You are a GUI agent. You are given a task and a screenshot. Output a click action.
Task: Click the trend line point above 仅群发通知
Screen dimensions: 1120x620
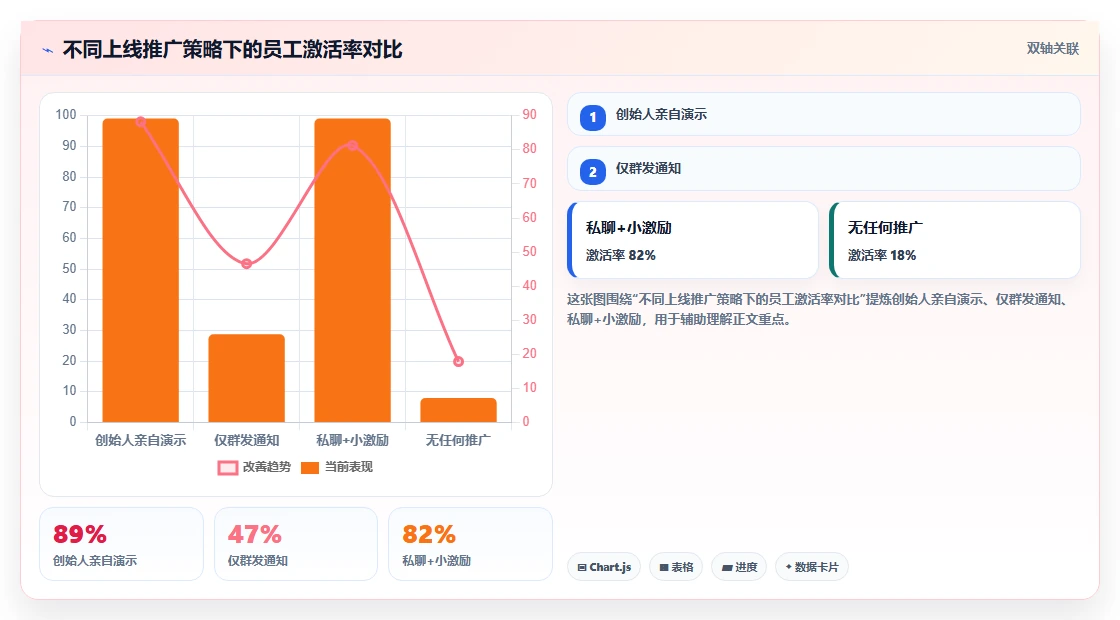pos(246,264)
